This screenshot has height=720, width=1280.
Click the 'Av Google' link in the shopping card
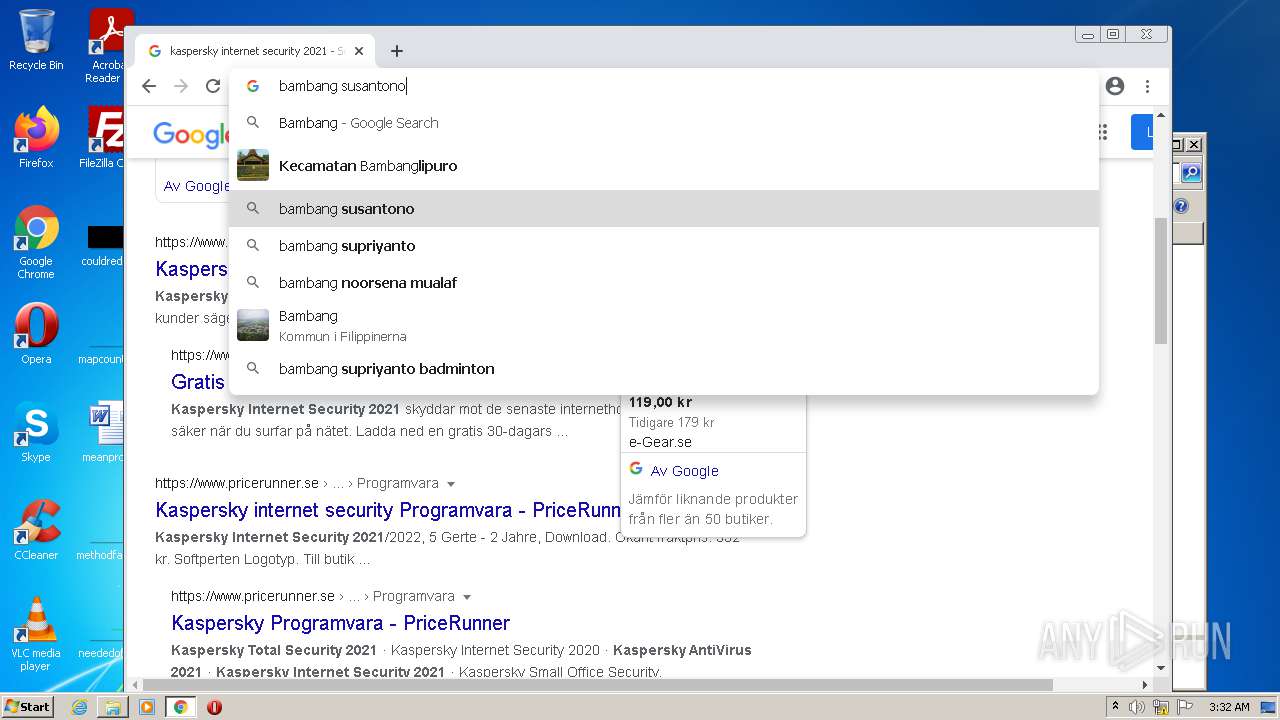[x=684, y=471]
